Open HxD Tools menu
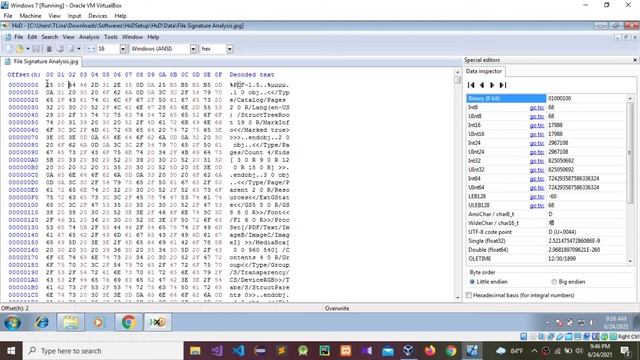 coord(111,37)
